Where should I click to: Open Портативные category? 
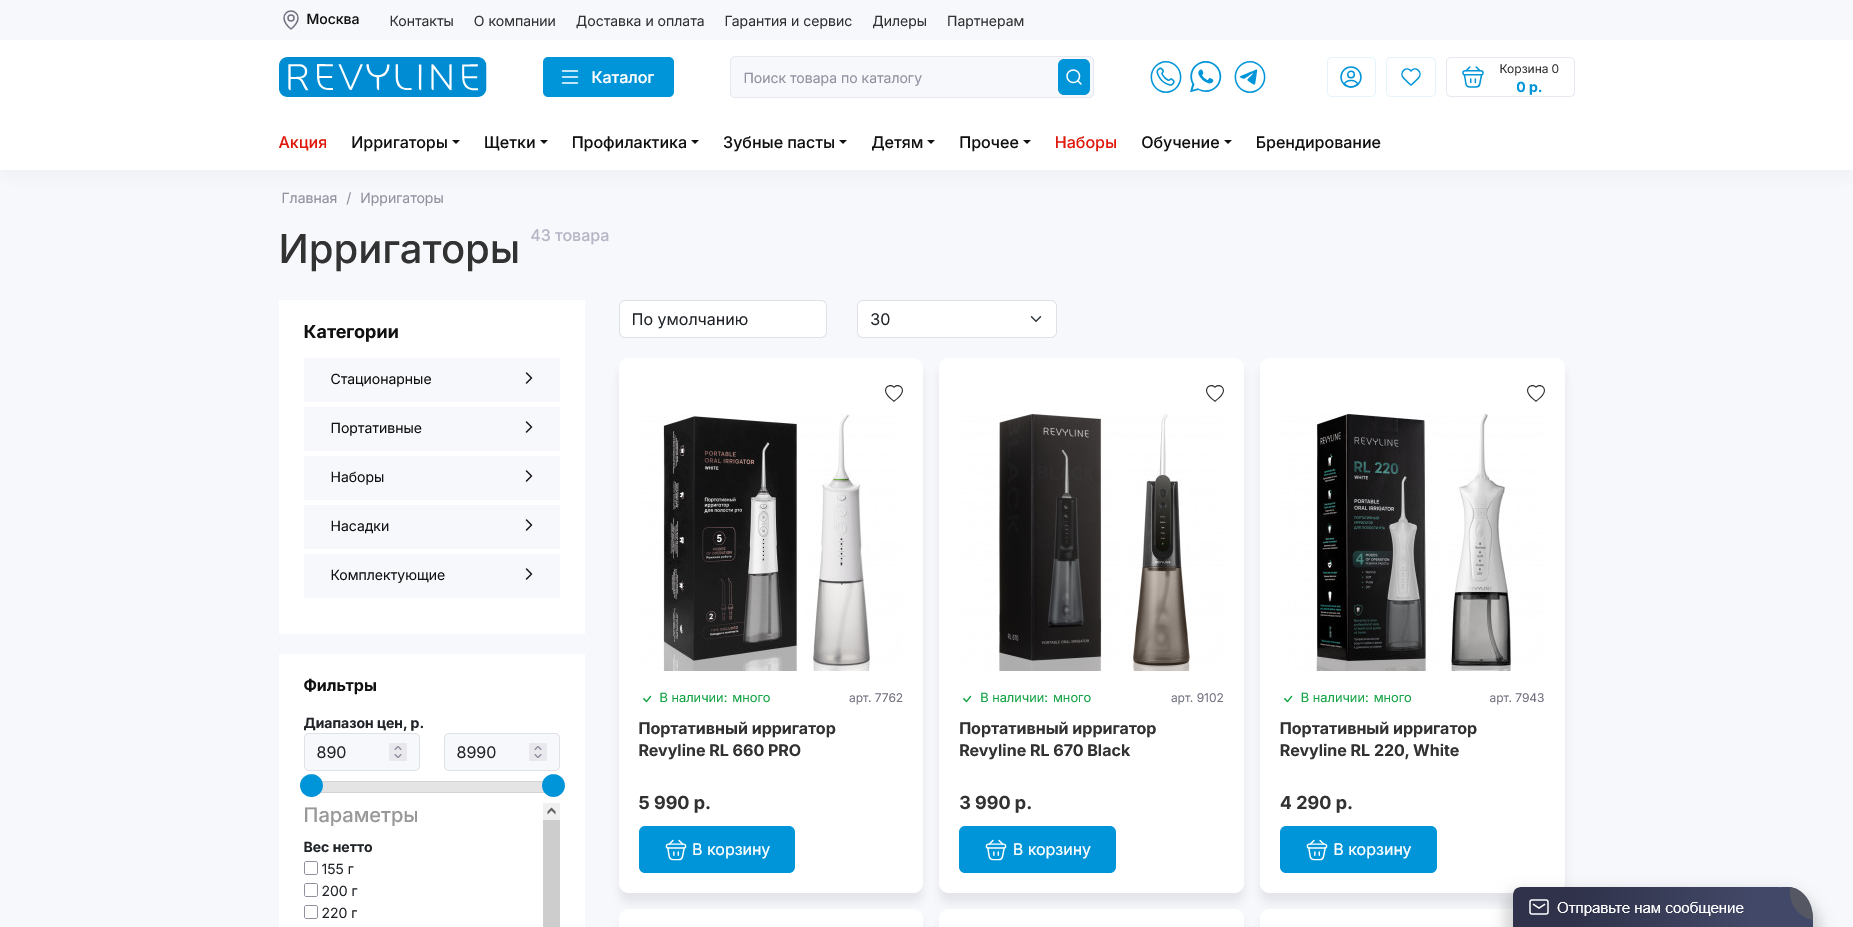pos(432,428)
